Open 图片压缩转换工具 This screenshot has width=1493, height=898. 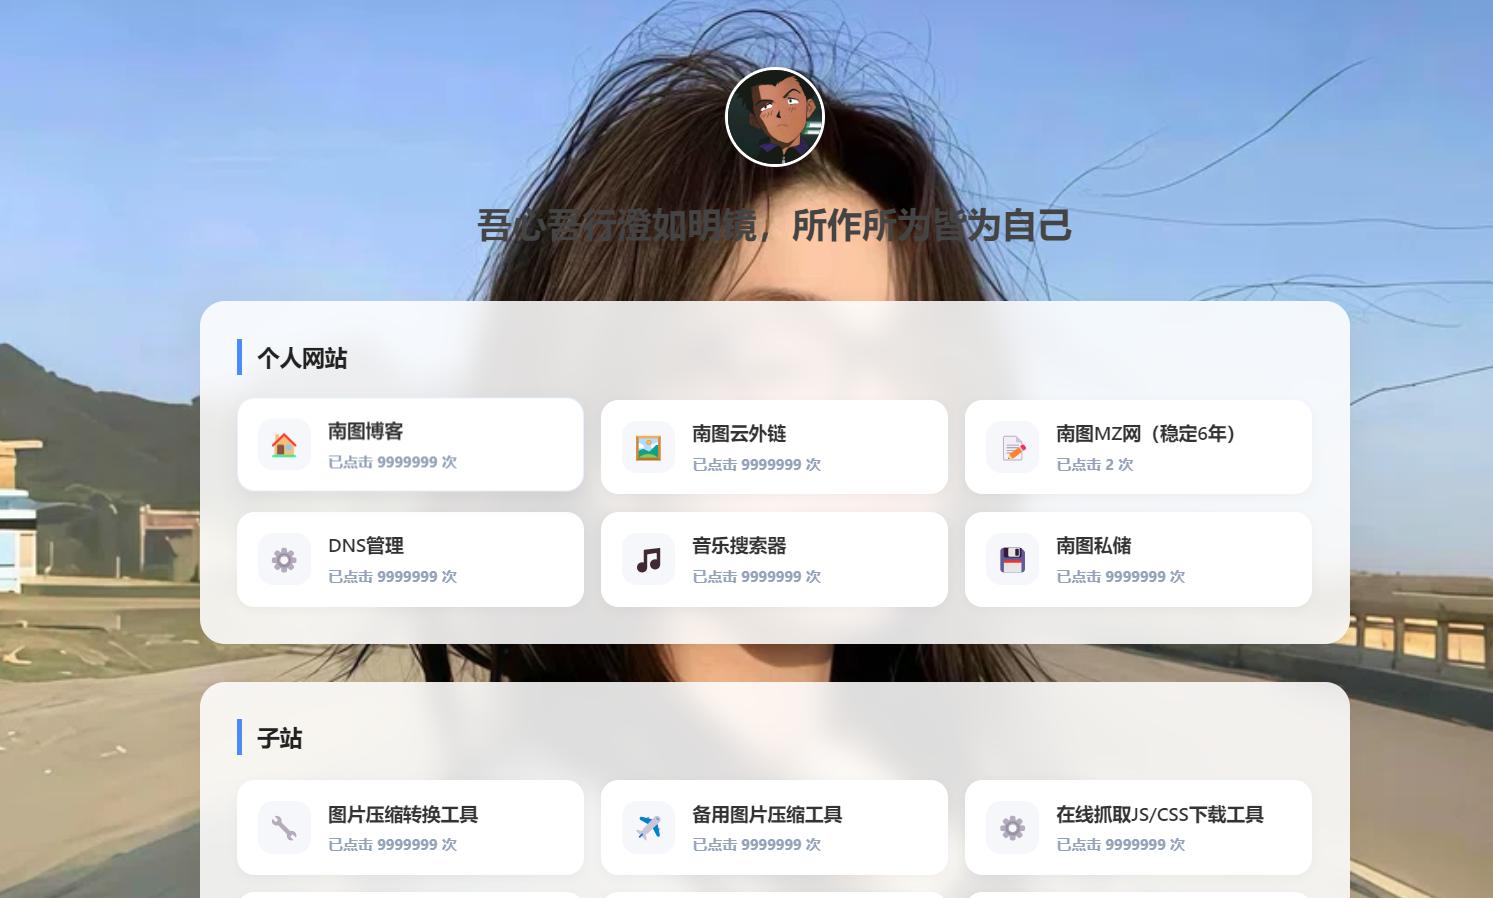(410, 827)
